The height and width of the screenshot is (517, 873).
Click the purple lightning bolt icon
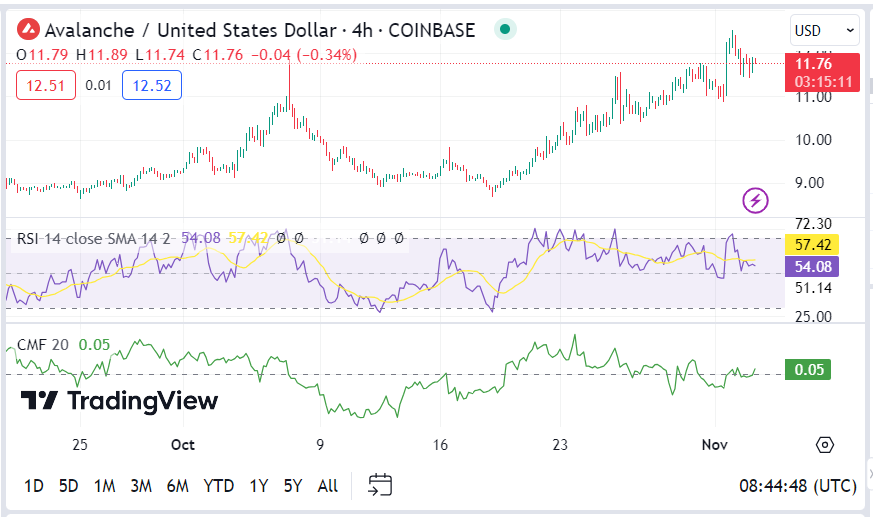click(755, 200)
